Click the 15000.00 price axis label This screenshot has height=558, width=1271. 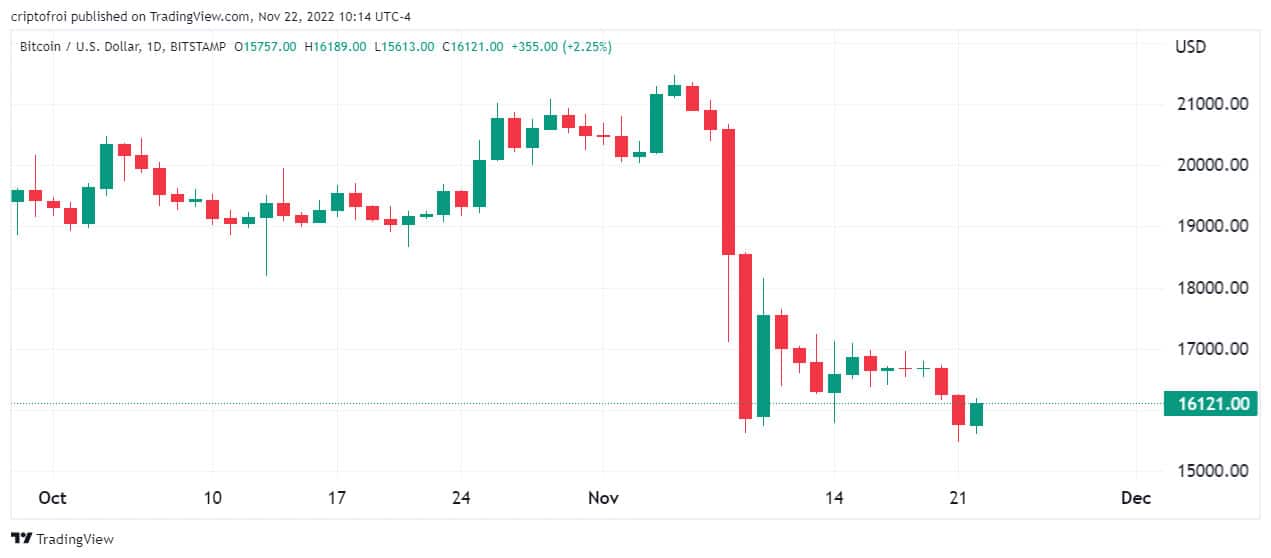point(1212,470)
